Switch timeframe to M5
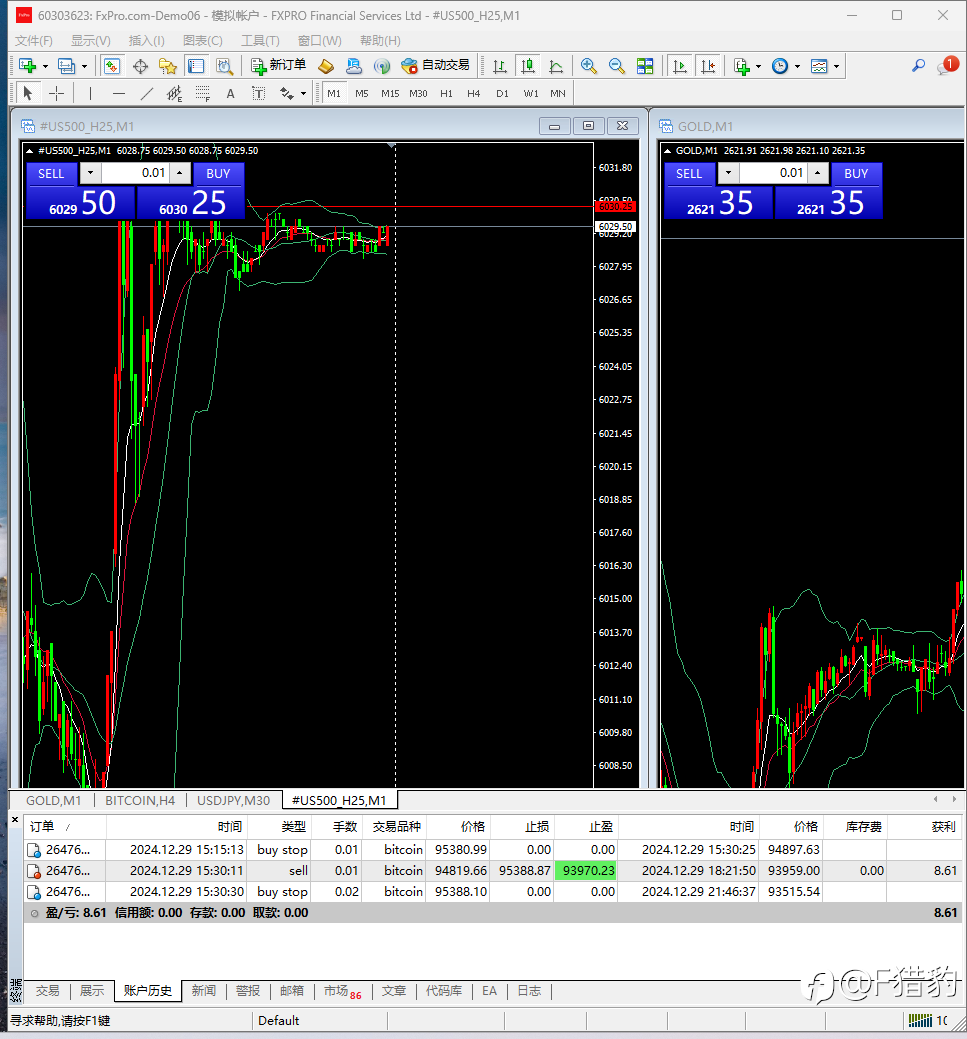967x1039 pixels. pos(362,93)
